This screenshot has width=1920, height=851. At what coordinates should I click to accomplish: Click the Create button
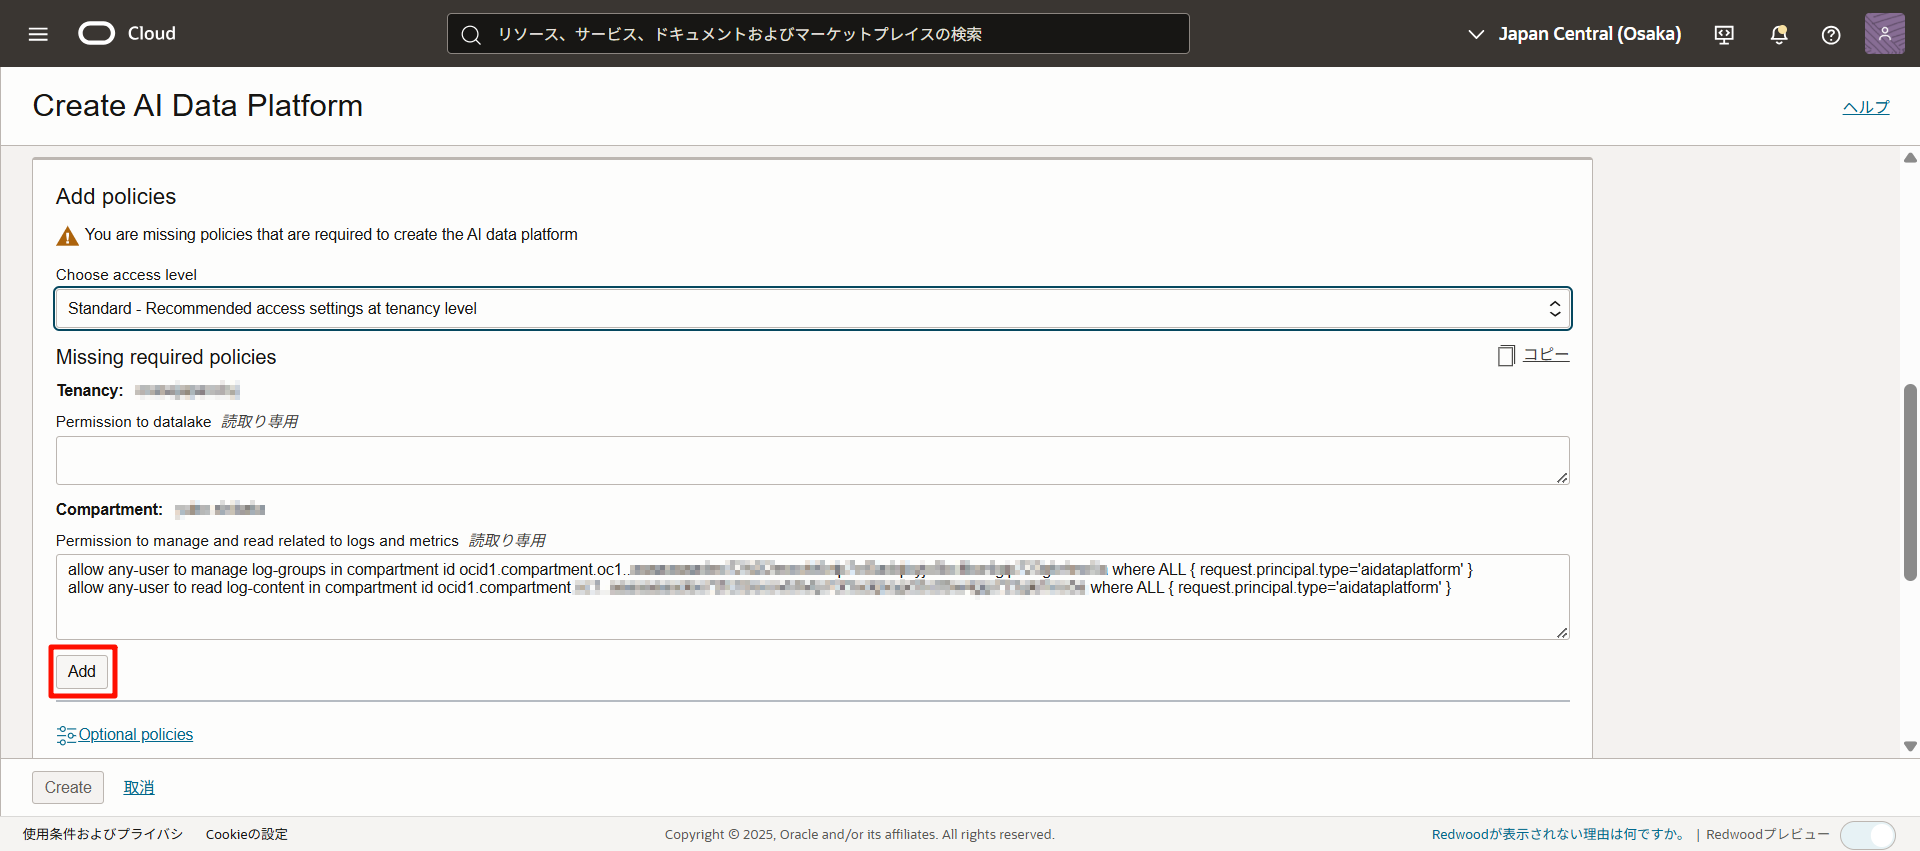coord(68,787)
